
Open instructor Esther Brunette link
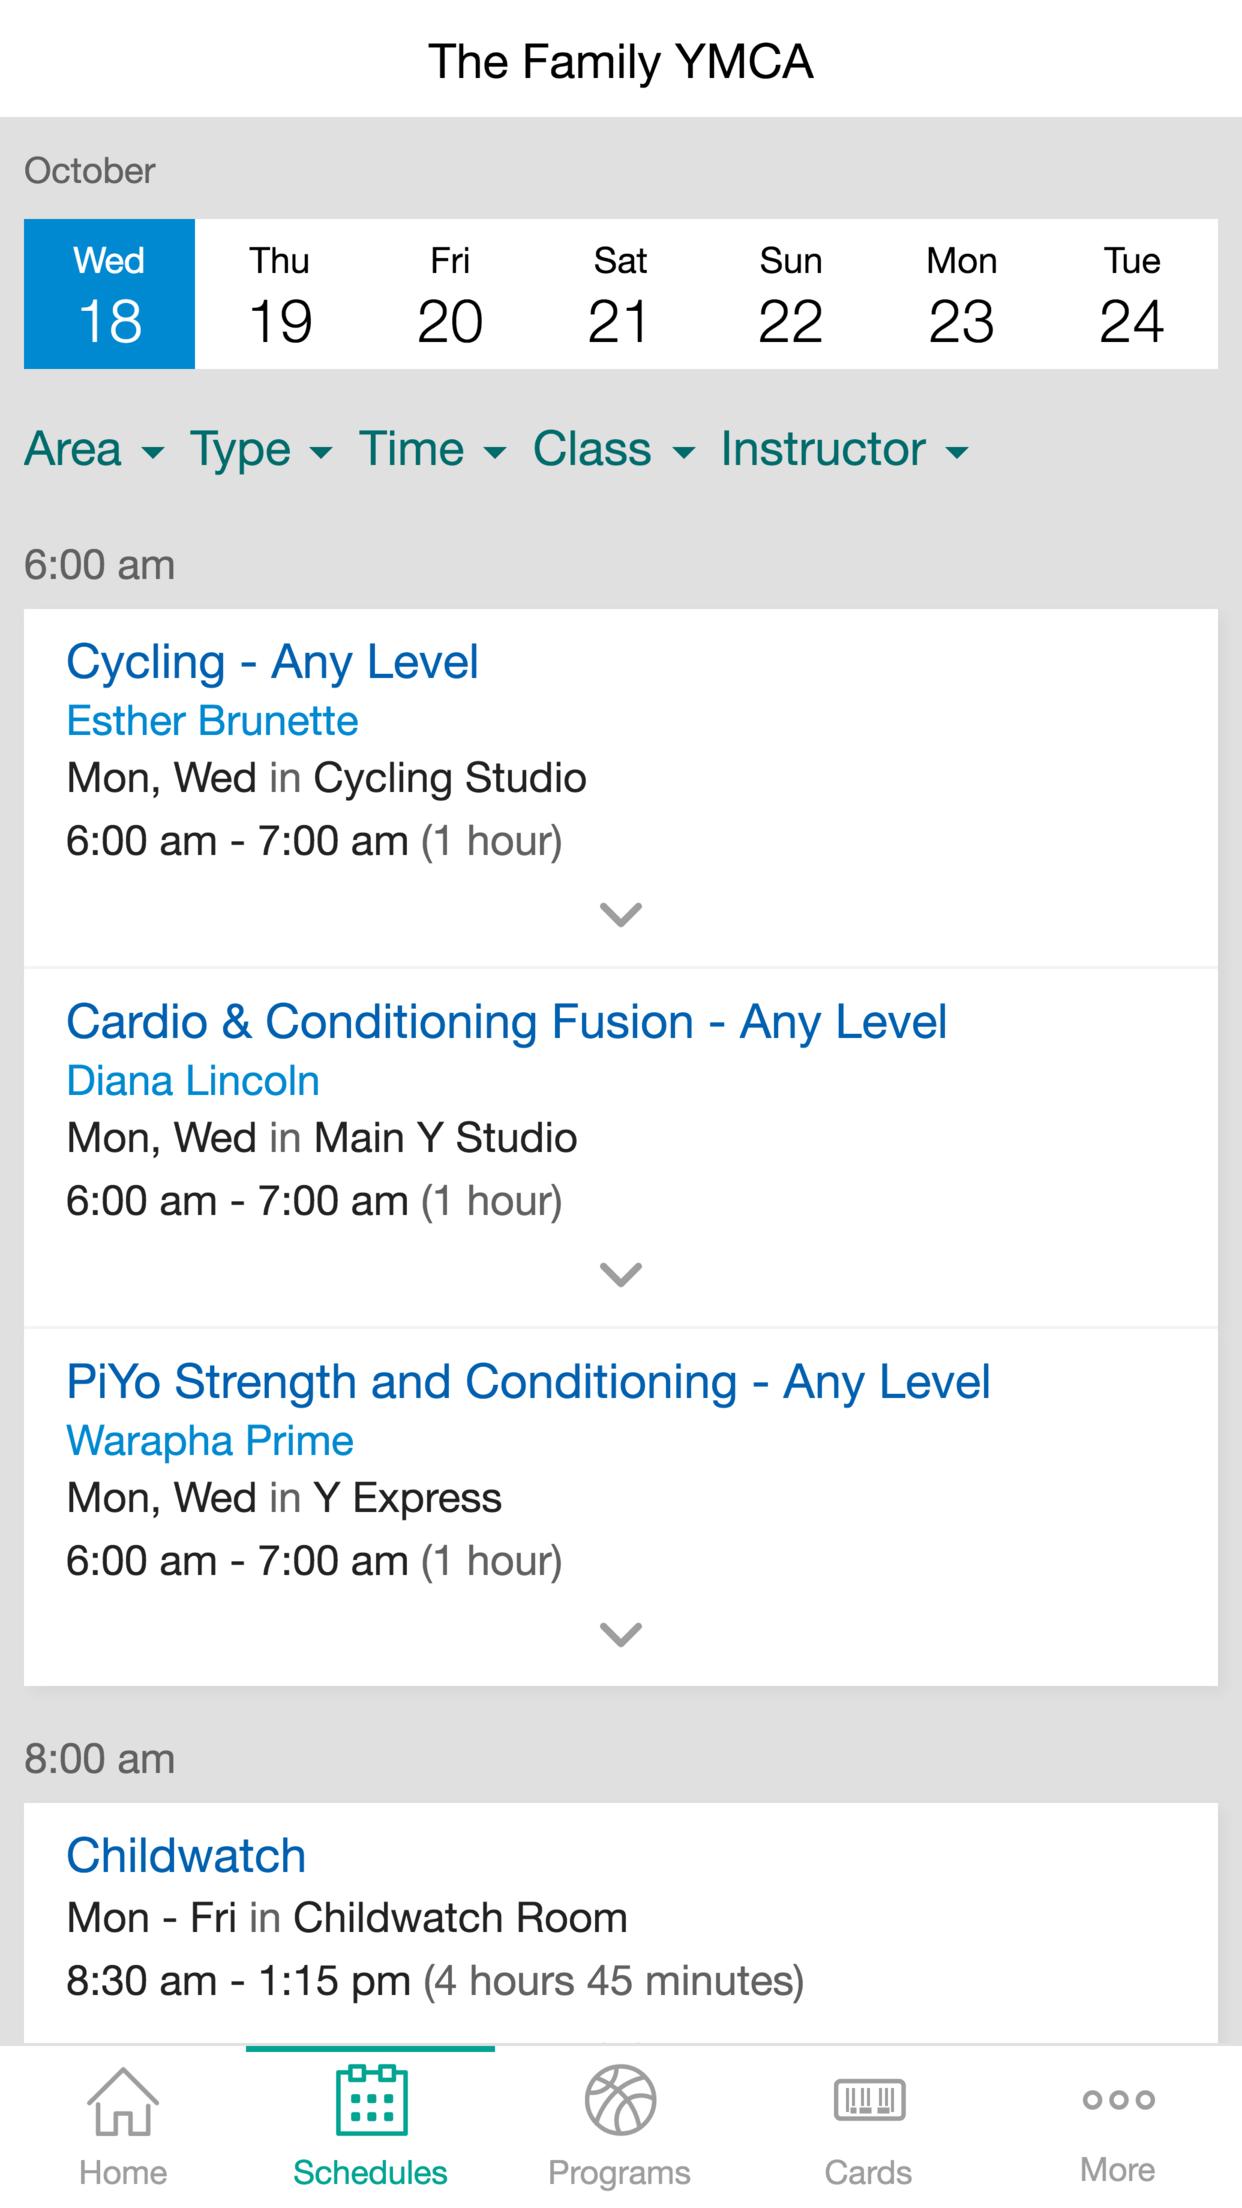pyautogui.click(x=212, y=721)
